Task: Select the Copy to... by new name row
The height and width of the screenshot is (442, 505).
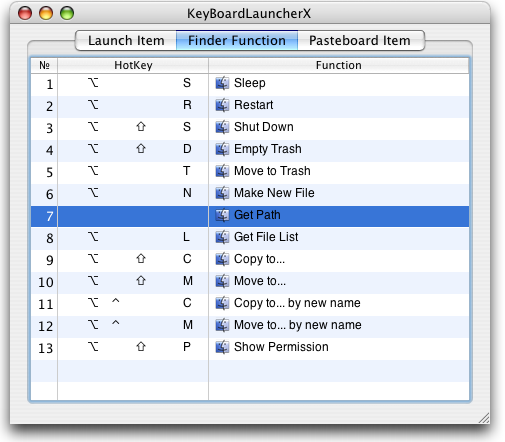Action: 250,303
